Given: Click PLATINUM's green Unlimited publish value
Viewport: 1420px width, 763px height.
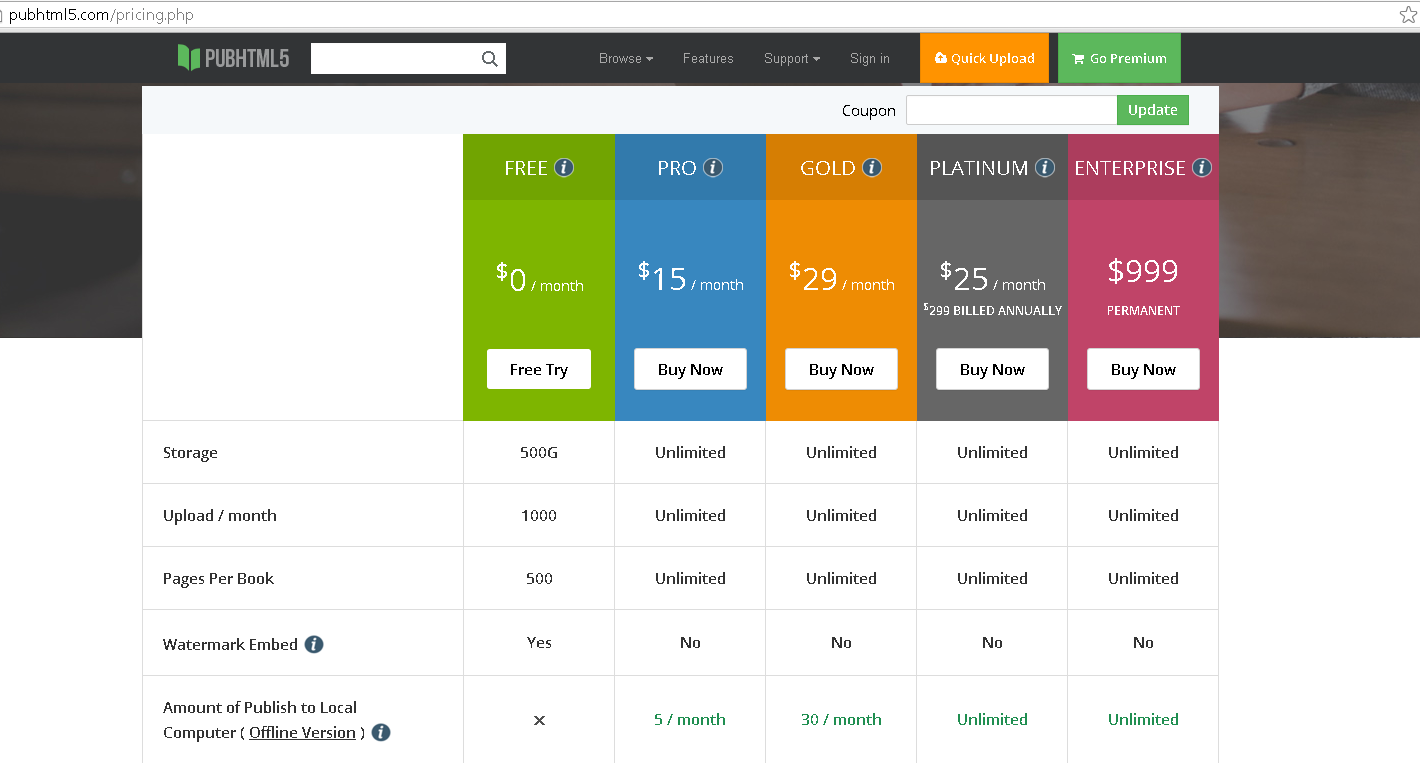Looking at the screenshot, I should pyautogui.click(x=992, y=720).
